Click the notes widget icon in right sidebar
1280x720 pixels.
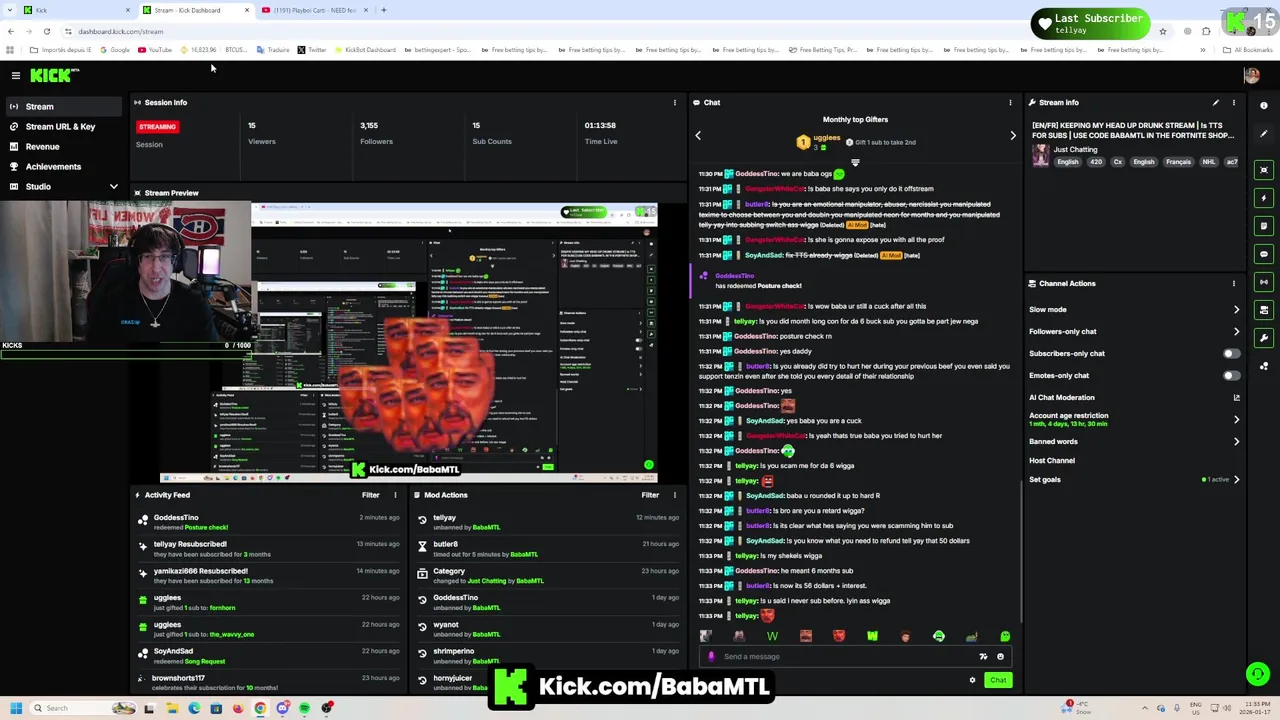tap(1264, 226)
